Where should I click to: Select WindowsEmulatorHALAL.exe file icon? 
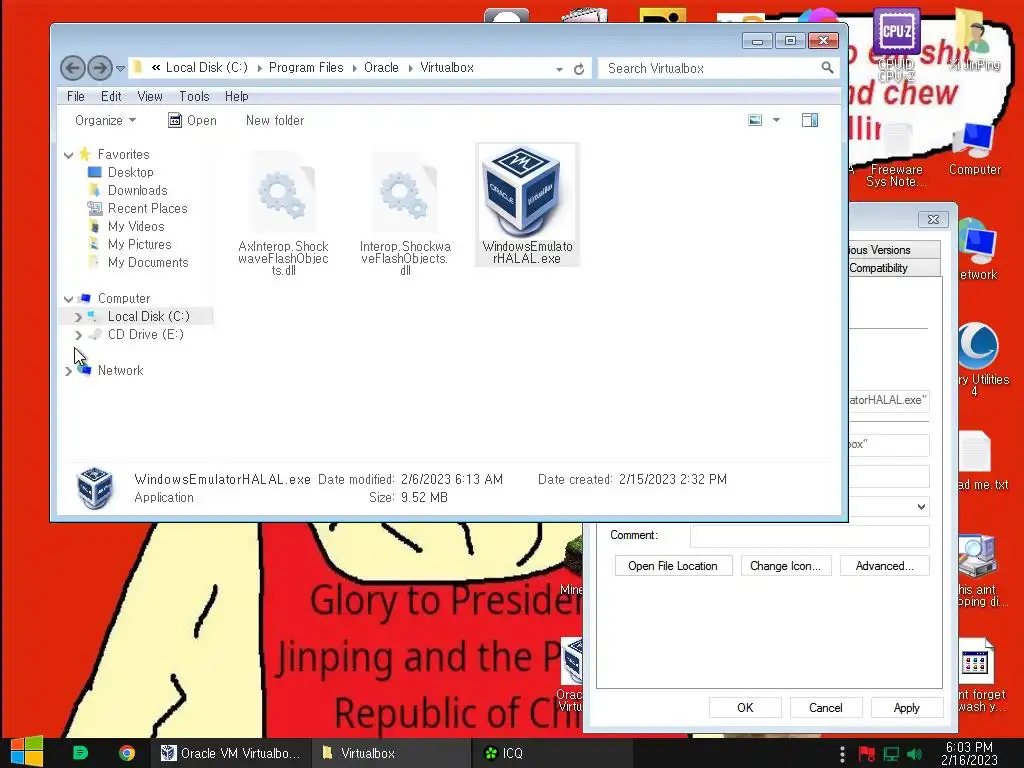[x=527, y=204]
